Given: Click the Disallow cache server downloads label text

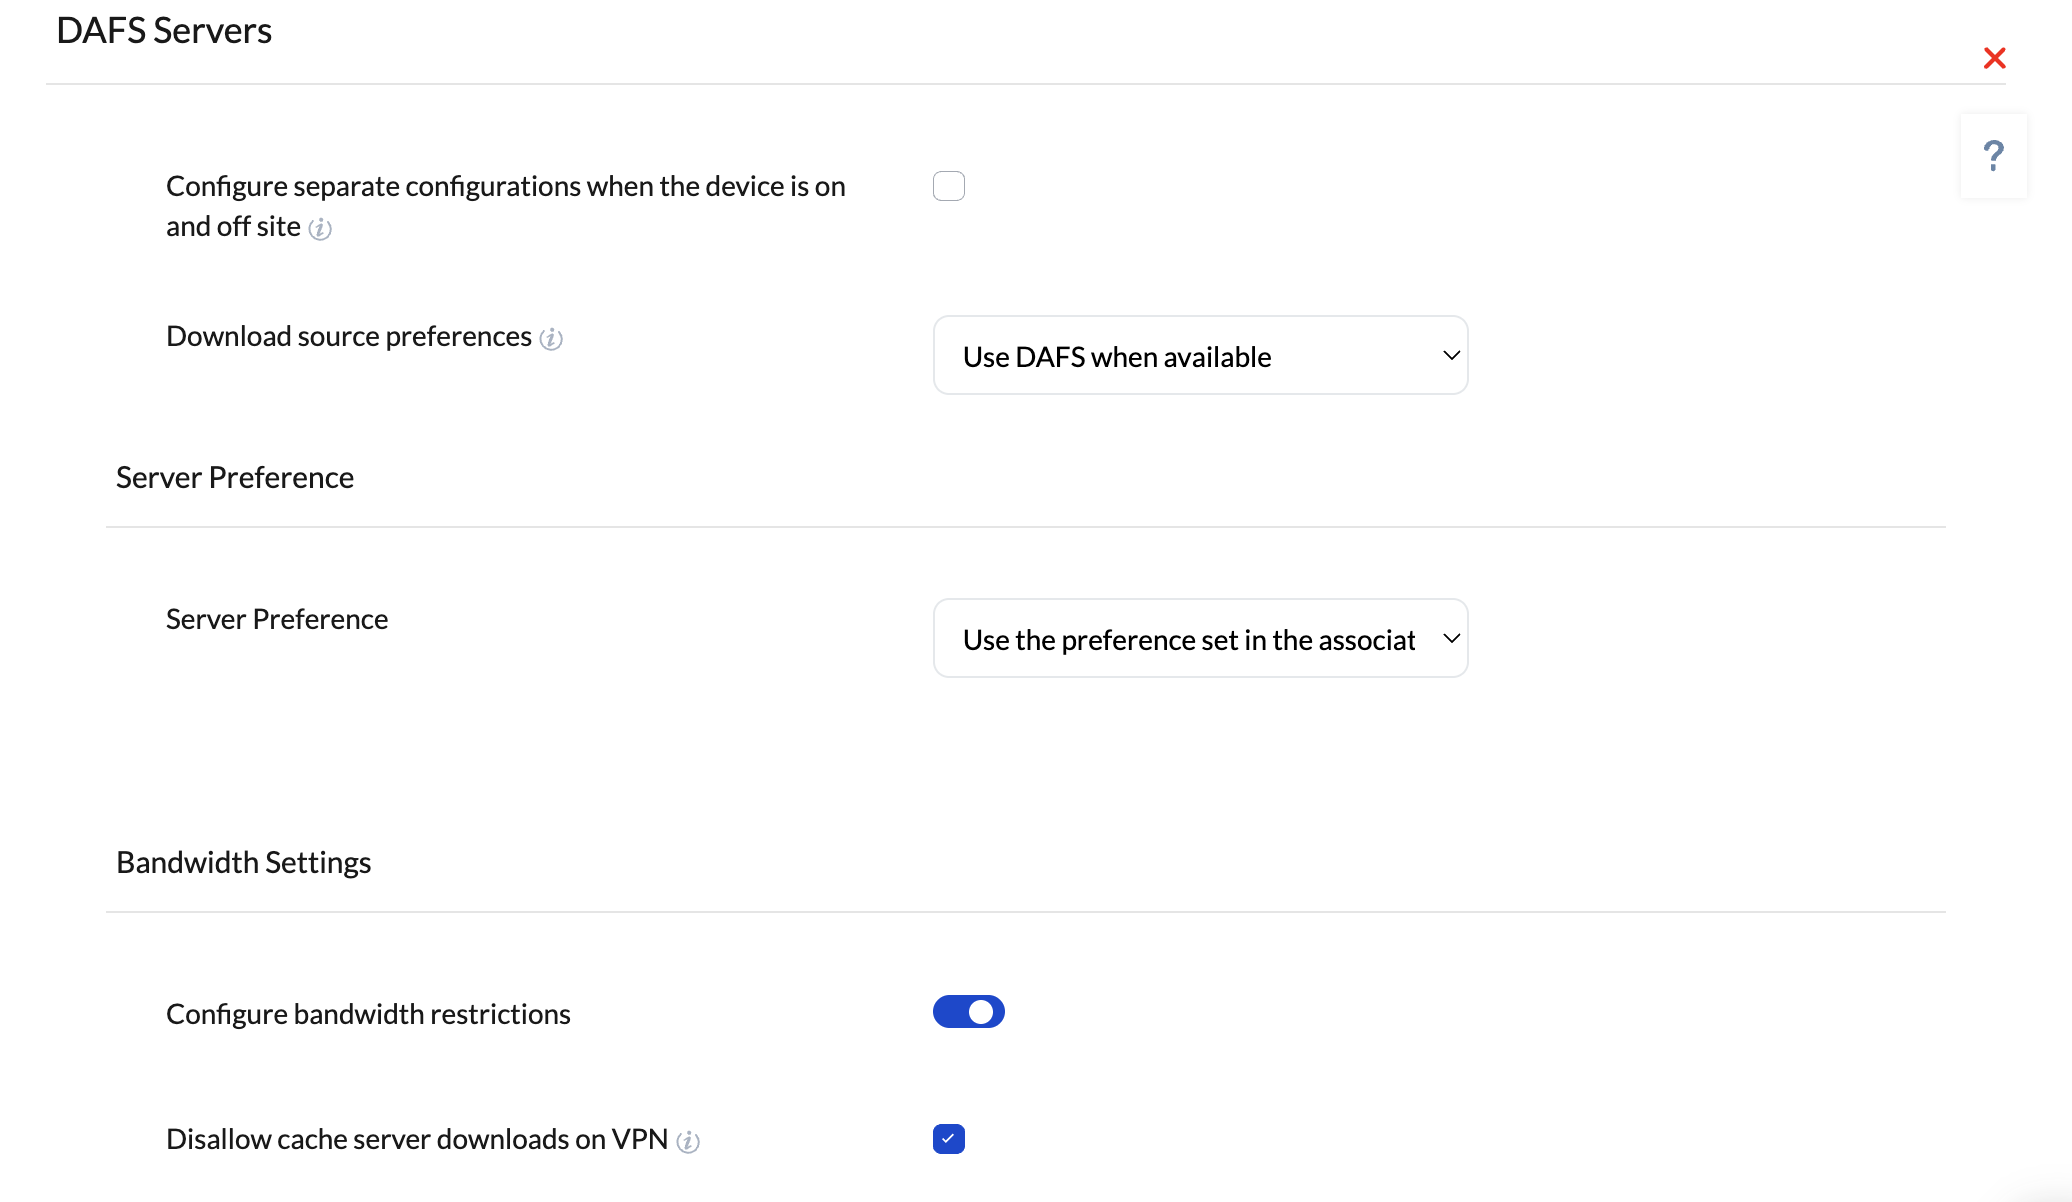Looking at the screenshot, I should (417, 1139).
